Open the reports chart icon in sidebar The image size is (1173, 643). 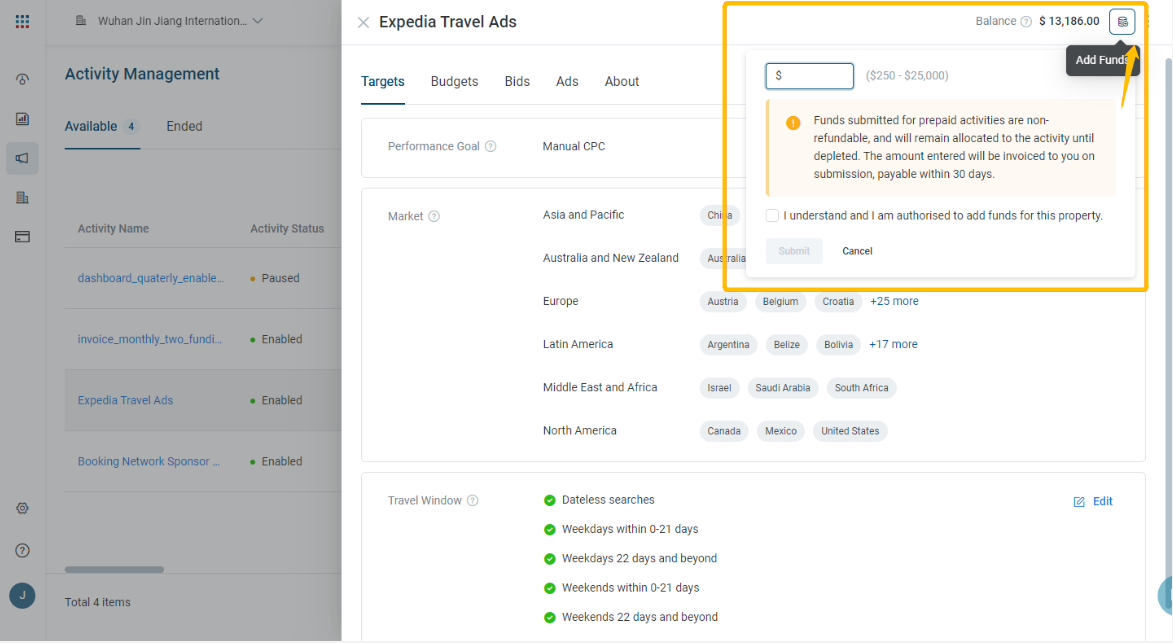(x=22, y=119)
